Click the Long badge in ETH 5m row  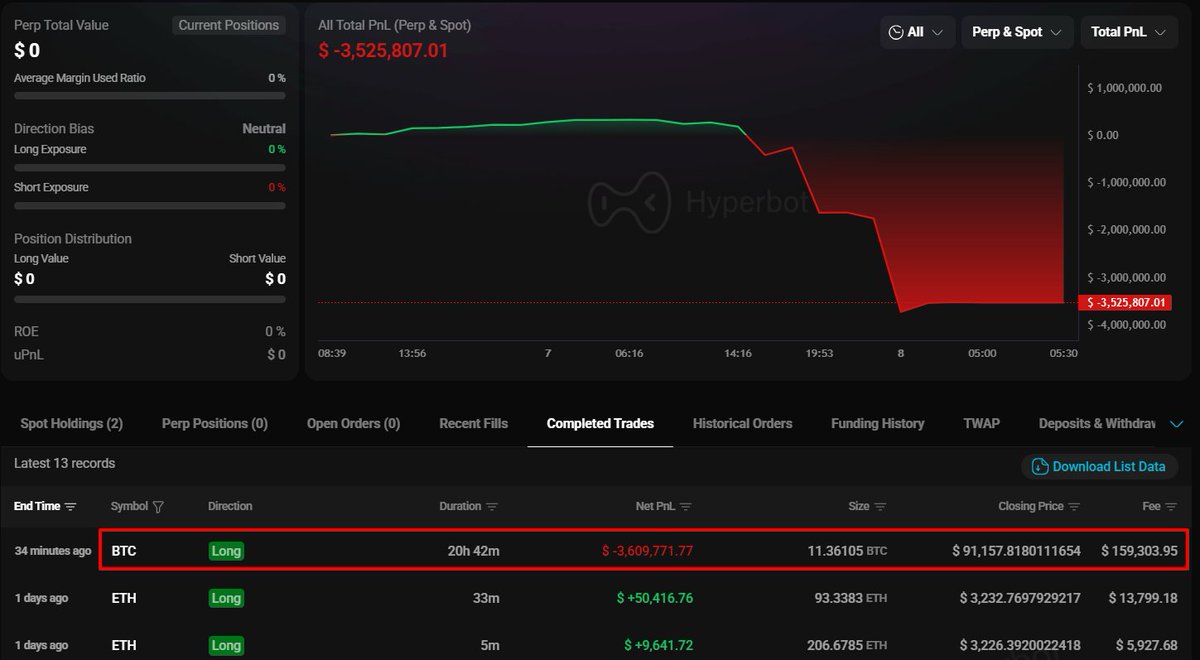(226, 645)
